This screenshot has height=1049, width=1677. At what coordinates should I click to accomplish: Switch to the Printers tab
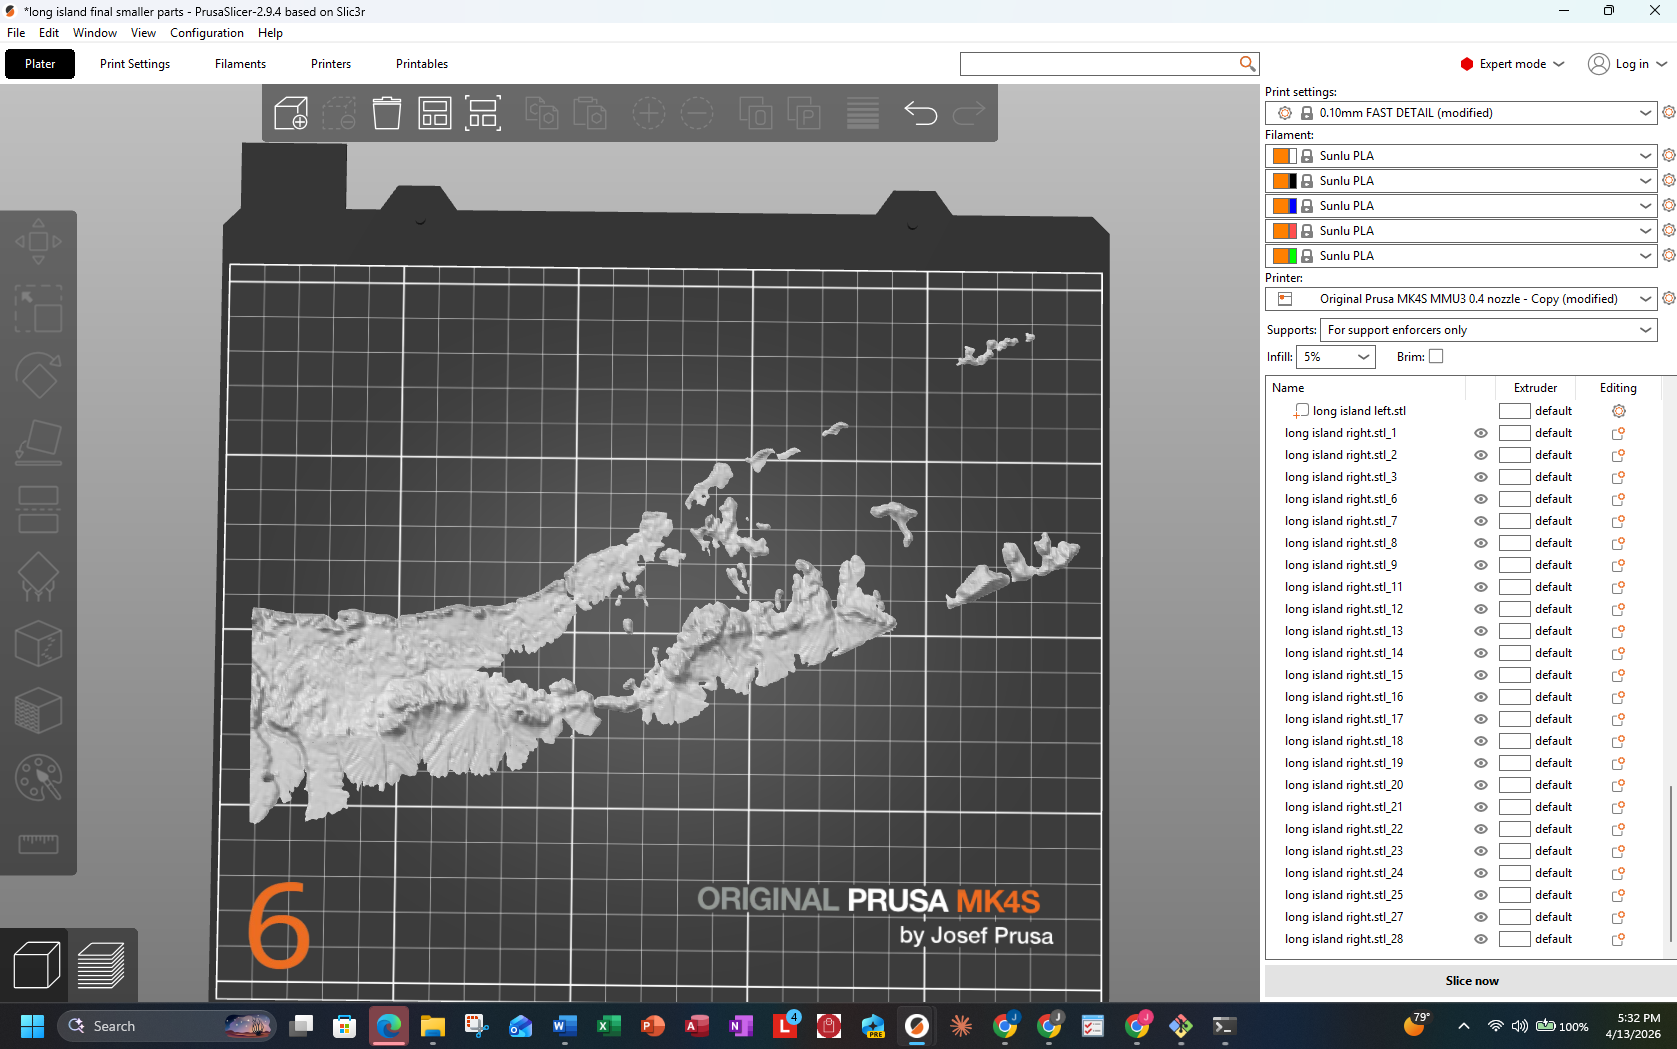331,64
